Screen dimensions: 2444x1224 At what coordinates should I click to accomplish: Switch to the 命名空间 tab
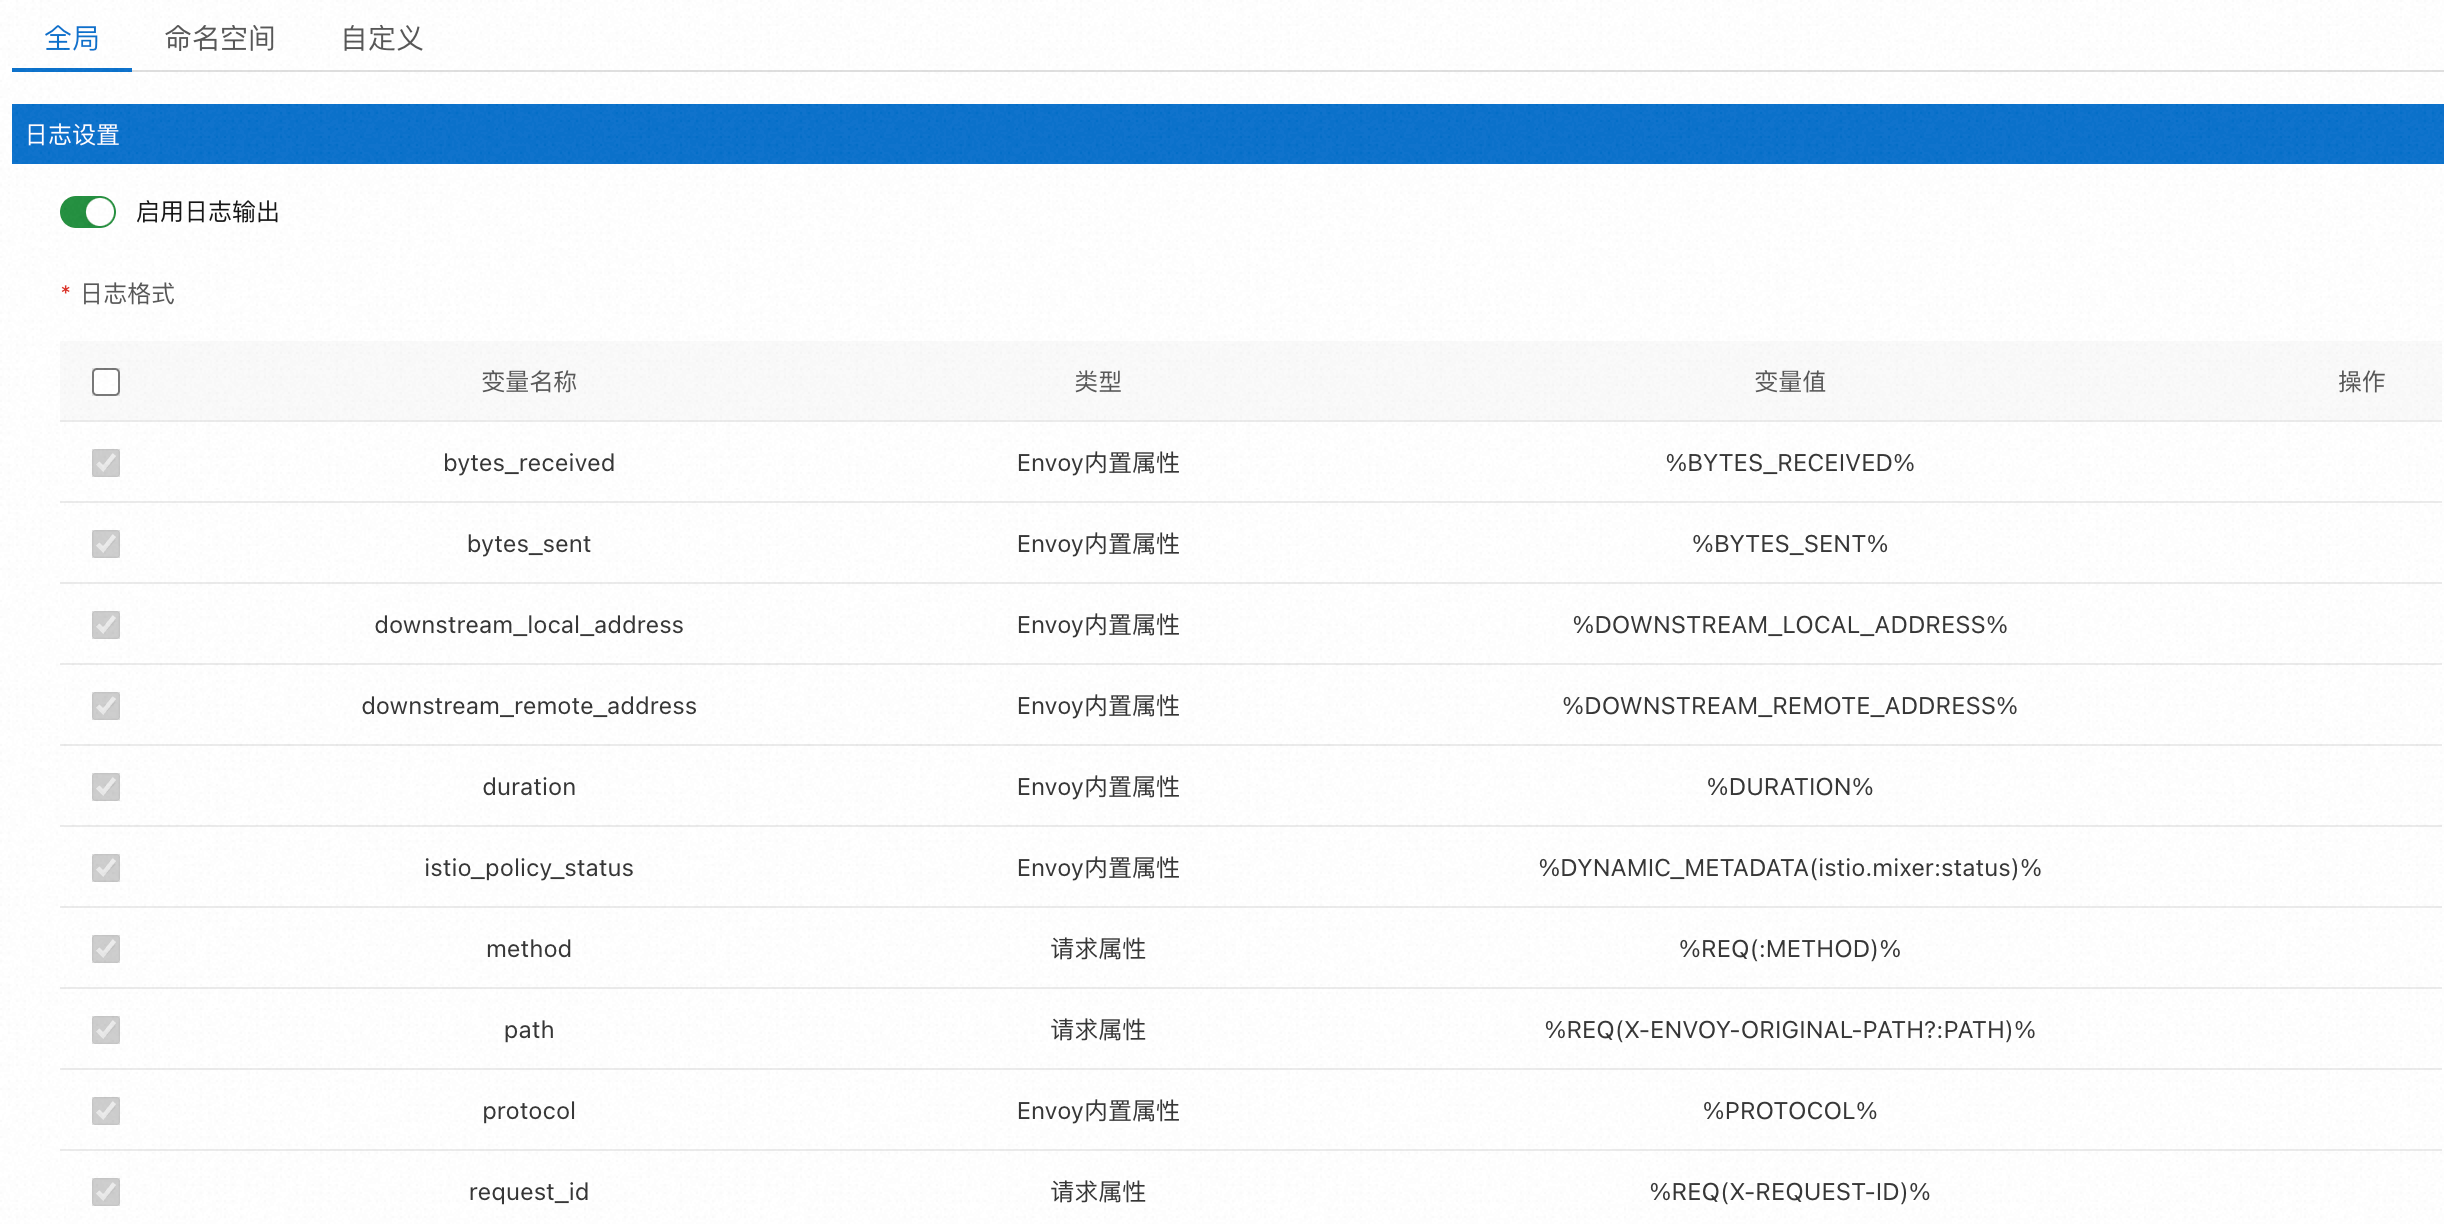[221, 38]
